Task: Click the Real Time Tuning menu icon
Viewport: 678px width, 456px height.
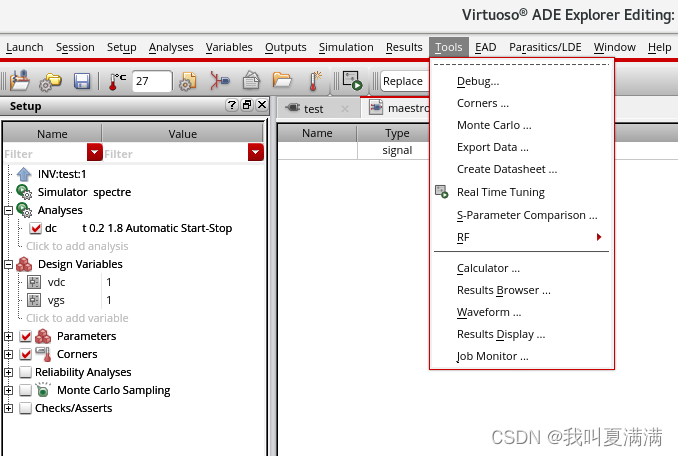Action: (441, 192)
